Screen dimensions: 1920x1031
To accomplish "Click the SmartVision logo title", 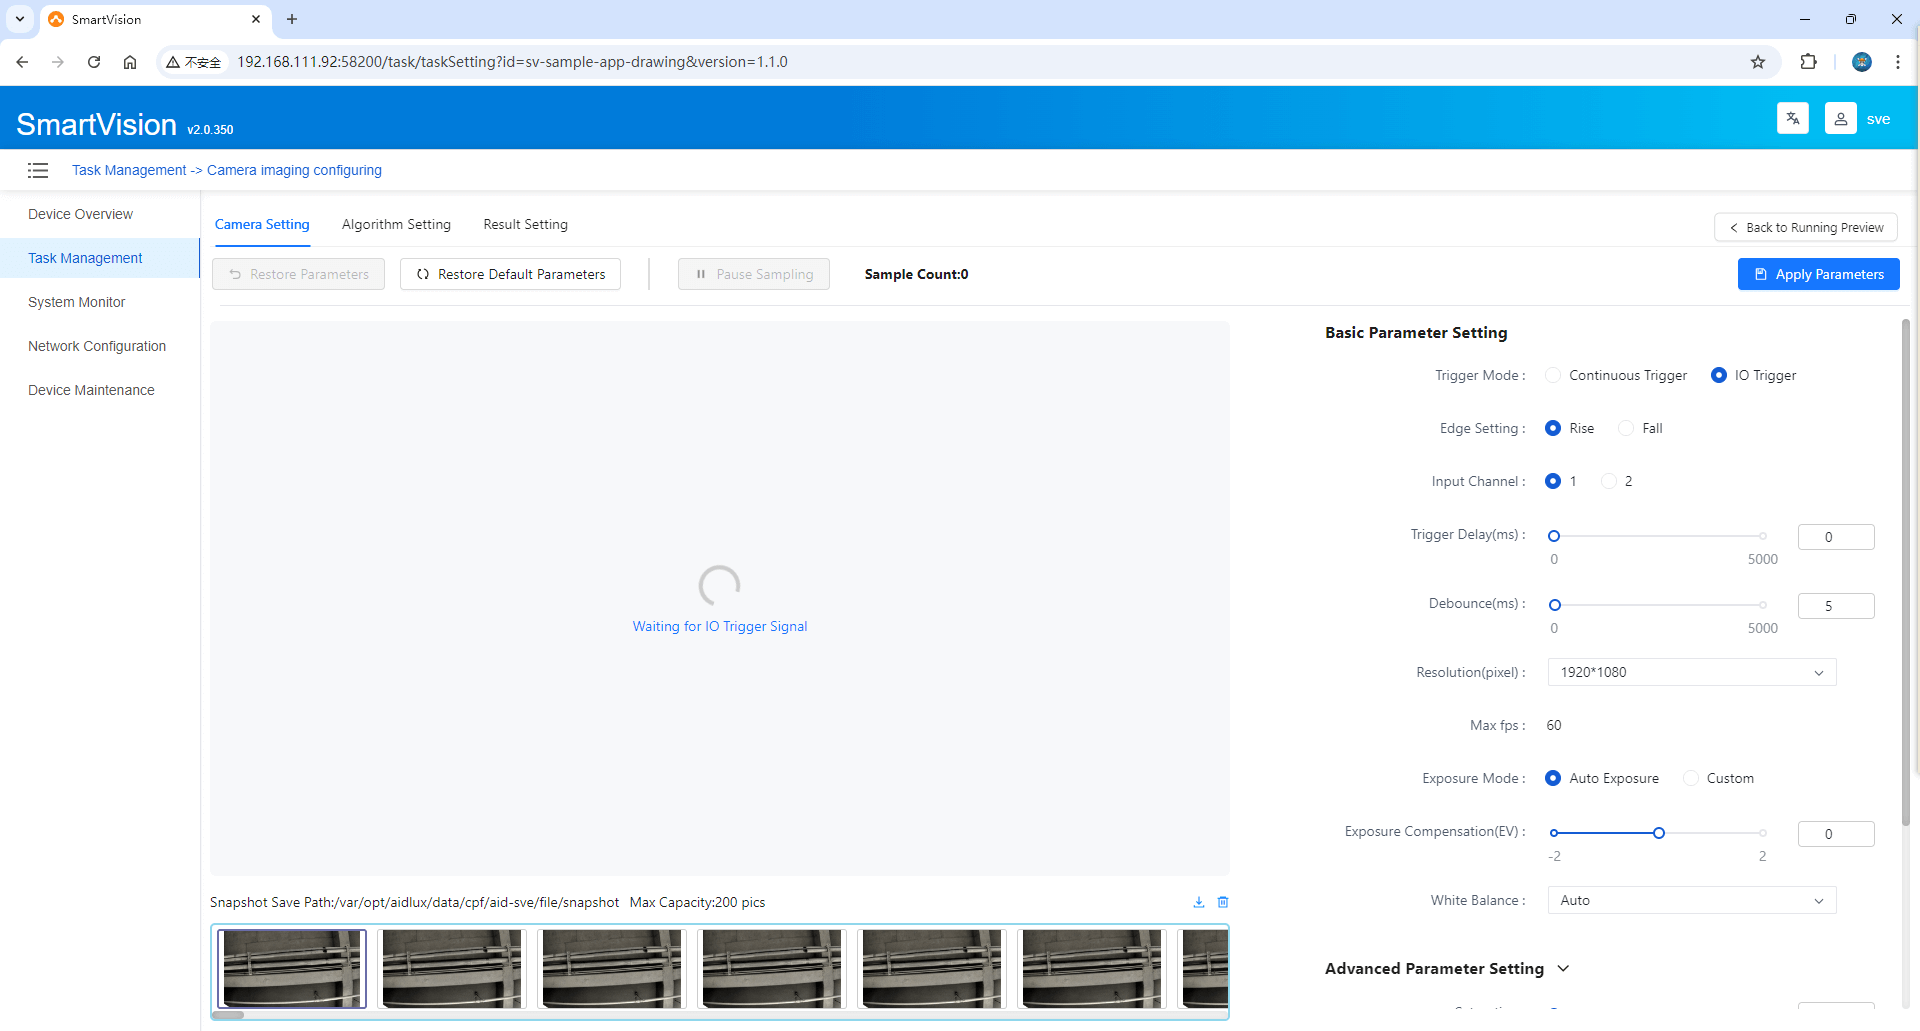I will (x=96, y=124).
